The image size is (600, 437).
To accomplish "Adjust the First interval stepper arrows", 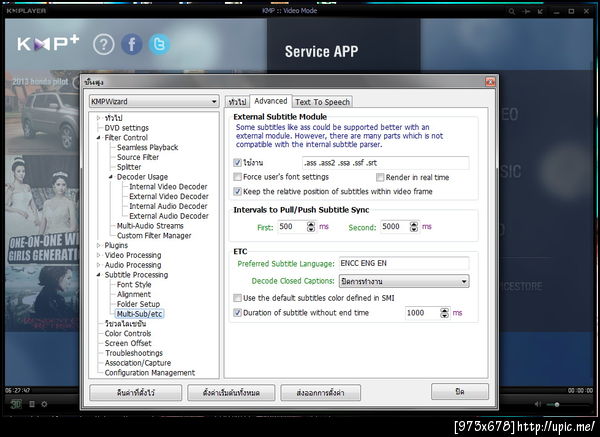I will tap(311, 227).
